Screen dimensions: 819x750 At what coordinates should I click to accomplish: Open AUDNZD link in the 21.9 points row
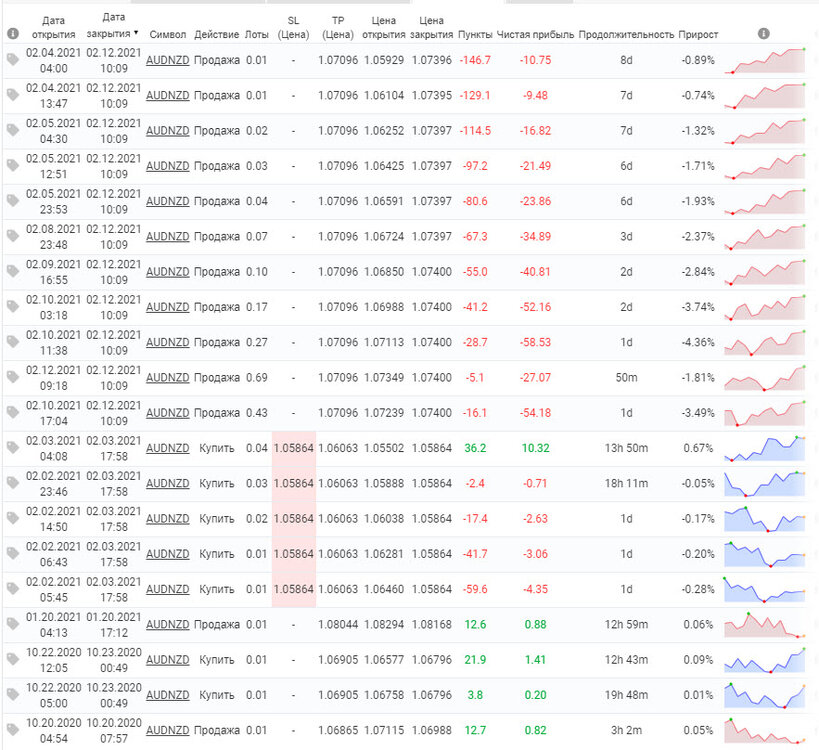[167, 659]
